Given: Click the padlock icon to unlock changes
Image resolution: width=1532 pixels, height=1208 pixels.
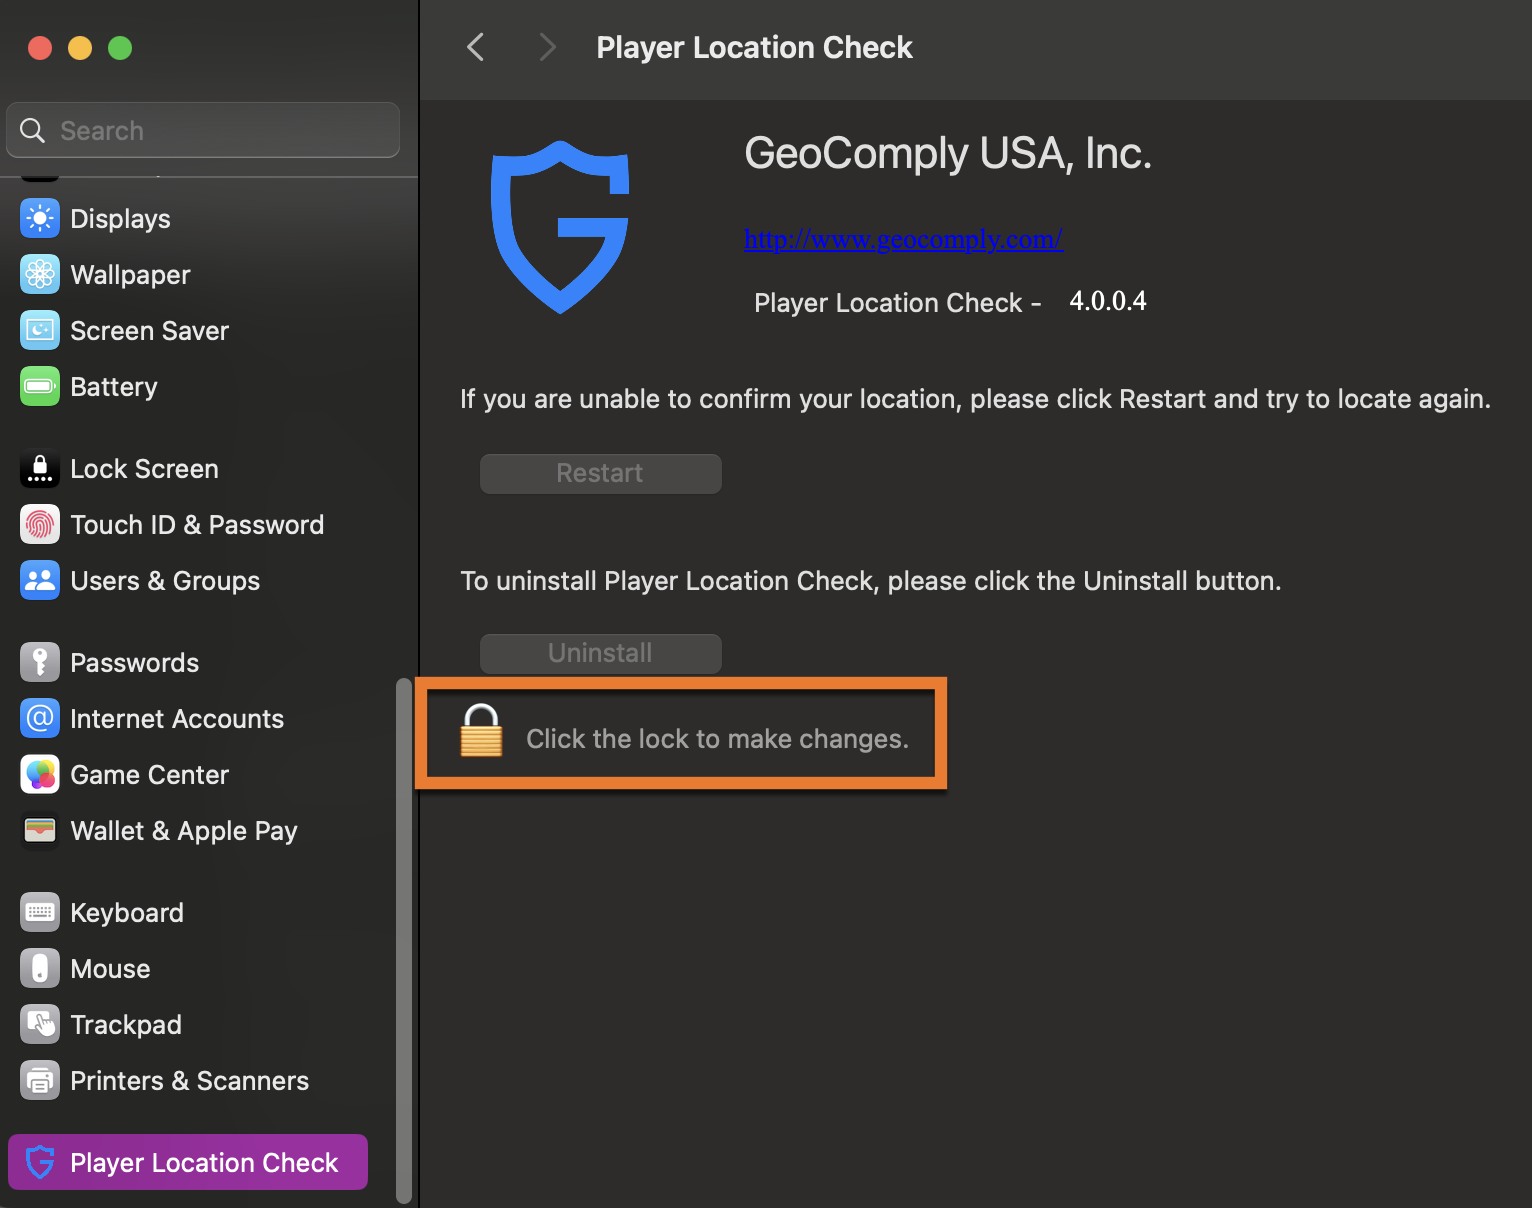Looking at the screenshot, I should pyautogui.click(x=481, y=730).
